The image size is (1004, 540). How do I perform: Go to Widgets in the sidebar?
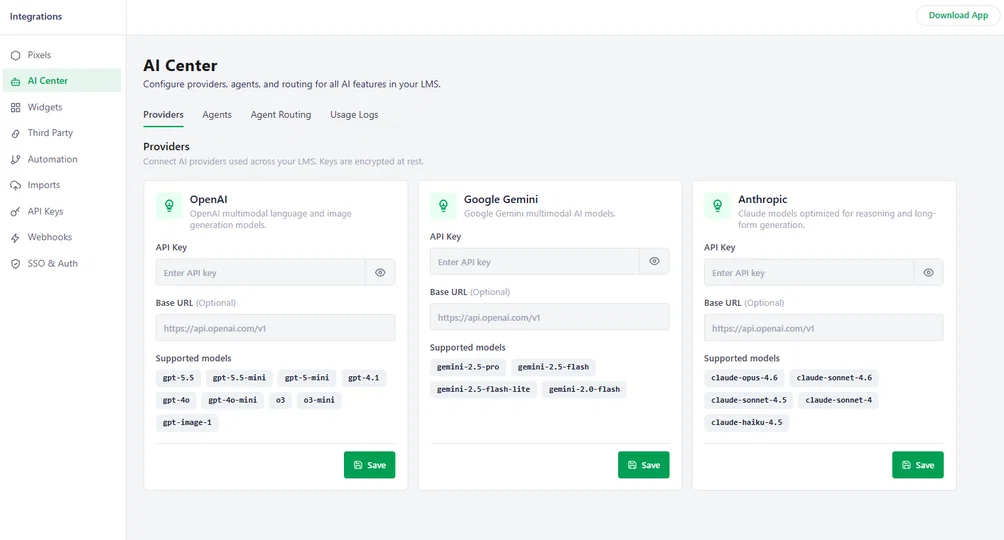click(x=61, y=107)
